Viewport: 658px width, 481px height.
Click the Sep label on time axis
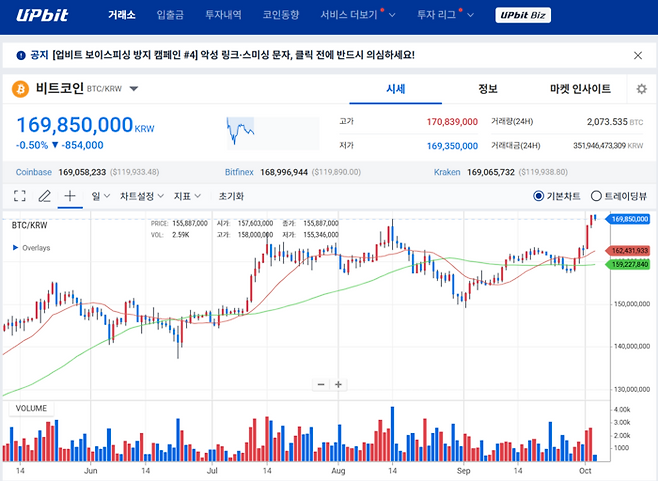tap(463, 471)
